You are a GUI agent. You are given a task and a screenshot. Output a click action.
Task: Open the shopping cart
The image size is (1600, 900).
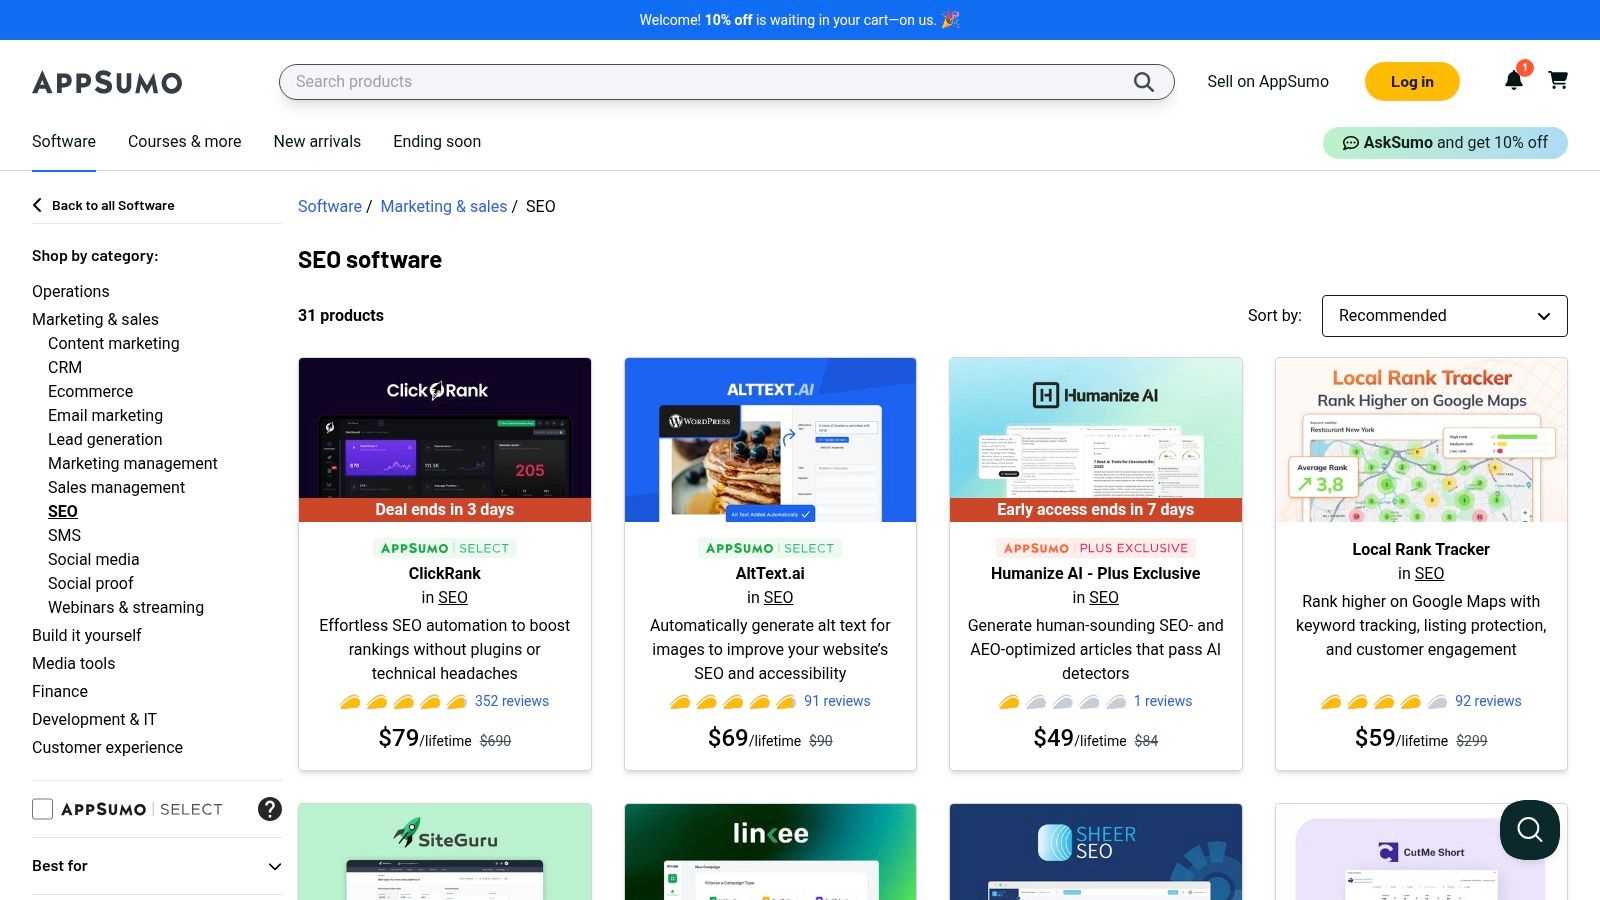pos(1558,80)
